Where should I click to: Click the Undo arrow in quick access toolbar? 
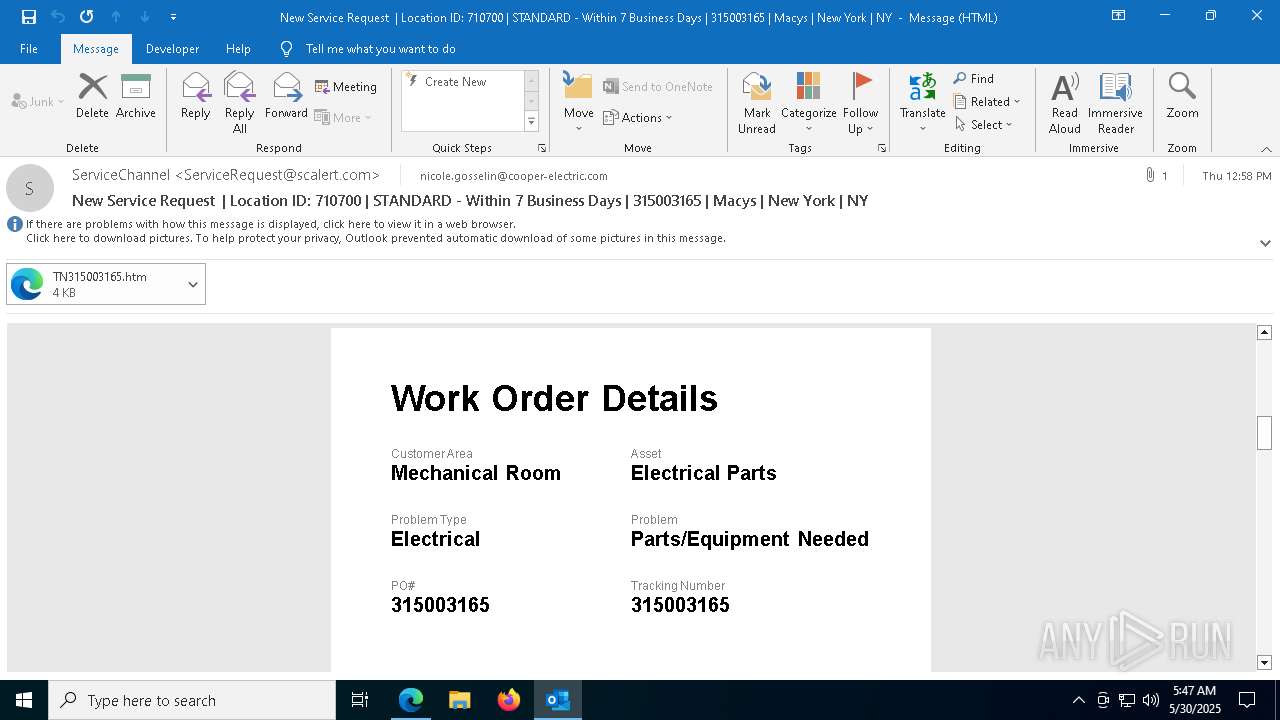(x=58, y=17)
